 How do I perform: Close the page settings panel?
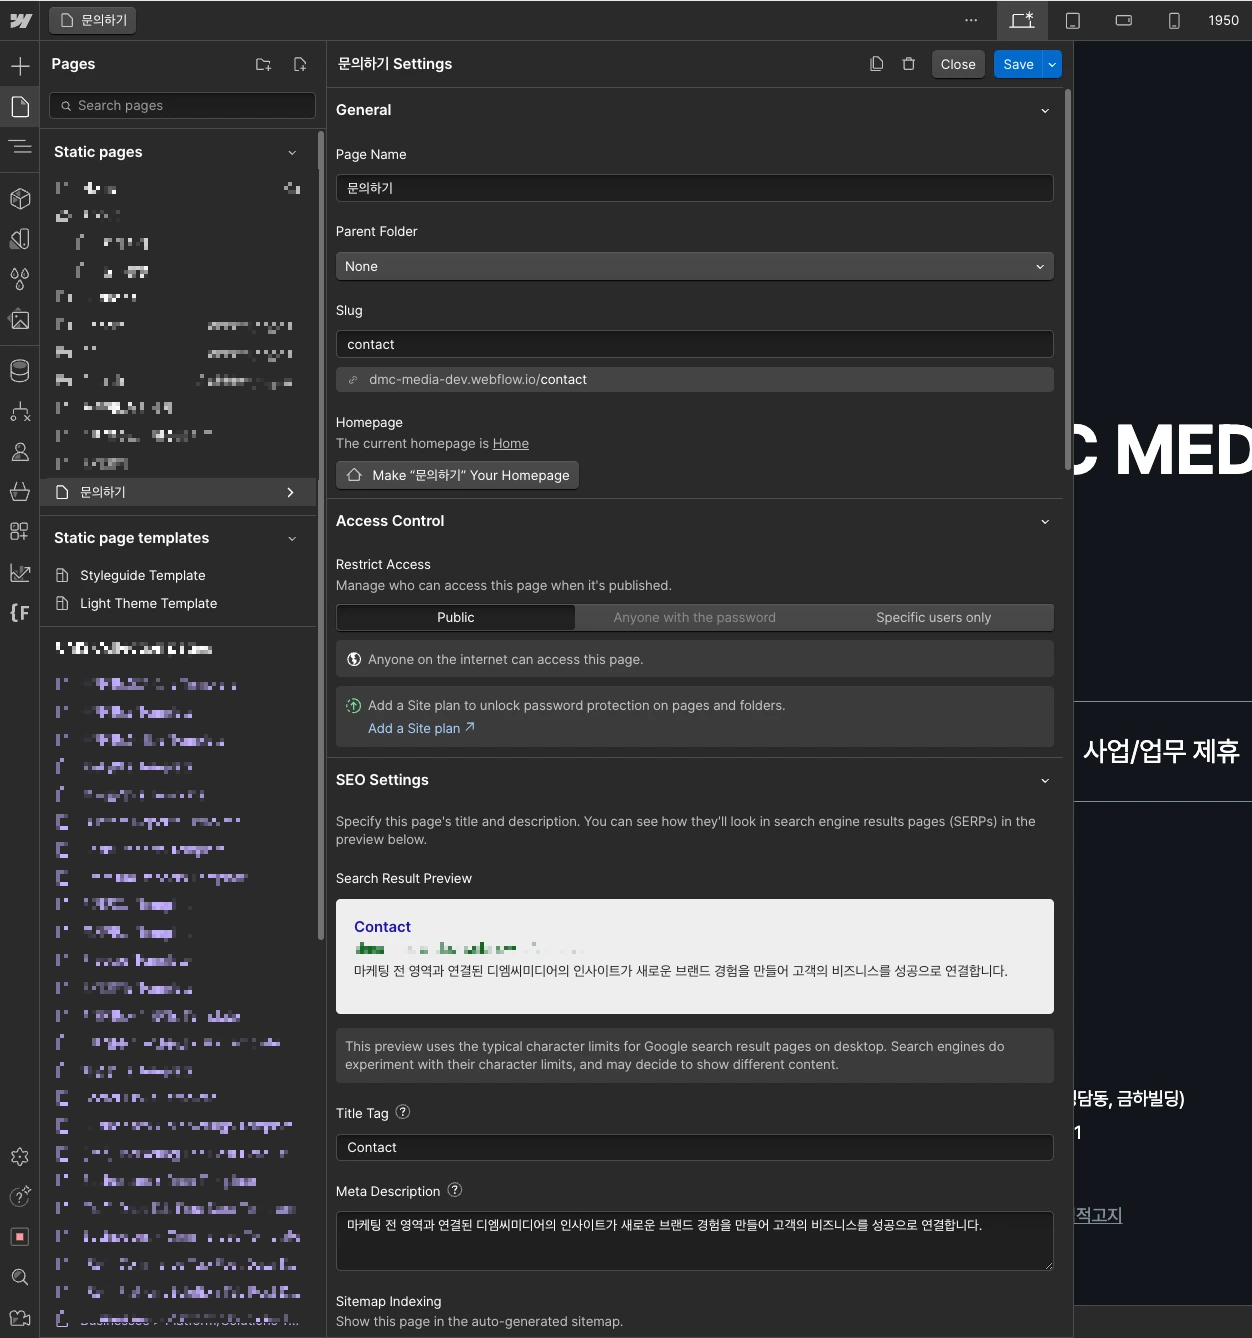coord(958,64)
